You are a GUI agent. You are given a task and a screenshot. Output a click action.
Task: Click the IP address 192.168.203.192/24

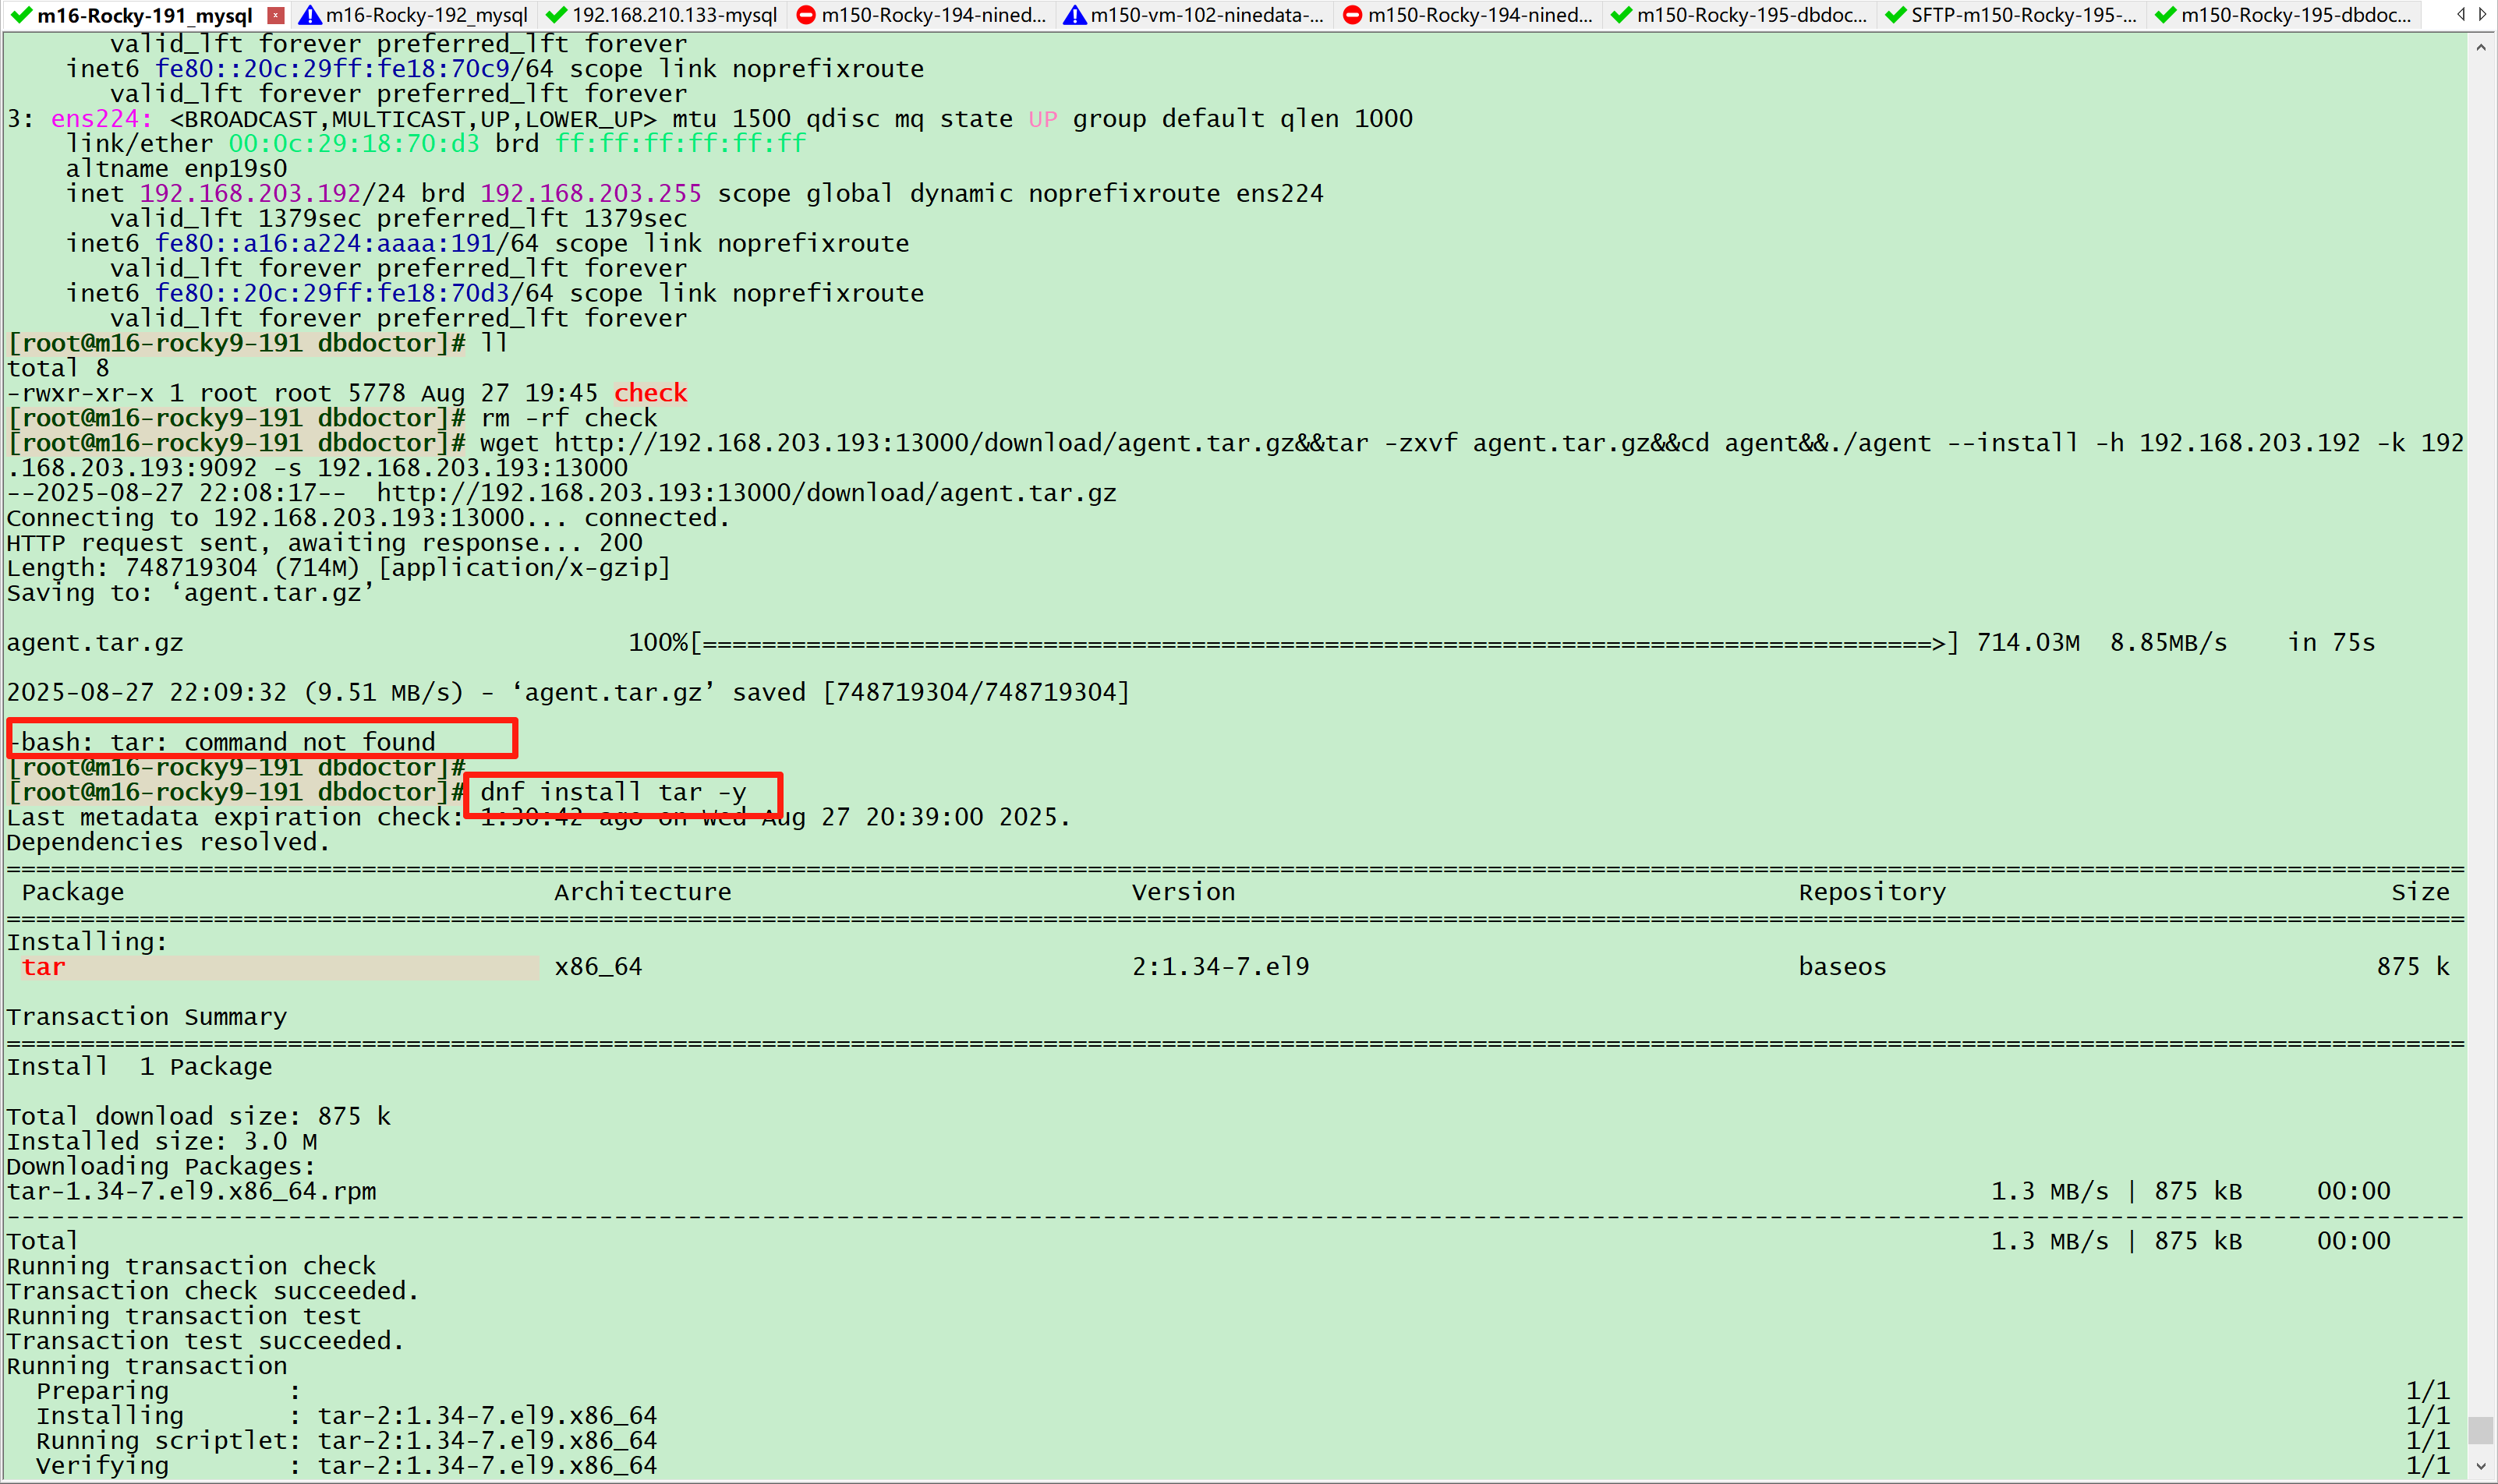(x=272, y=193)
